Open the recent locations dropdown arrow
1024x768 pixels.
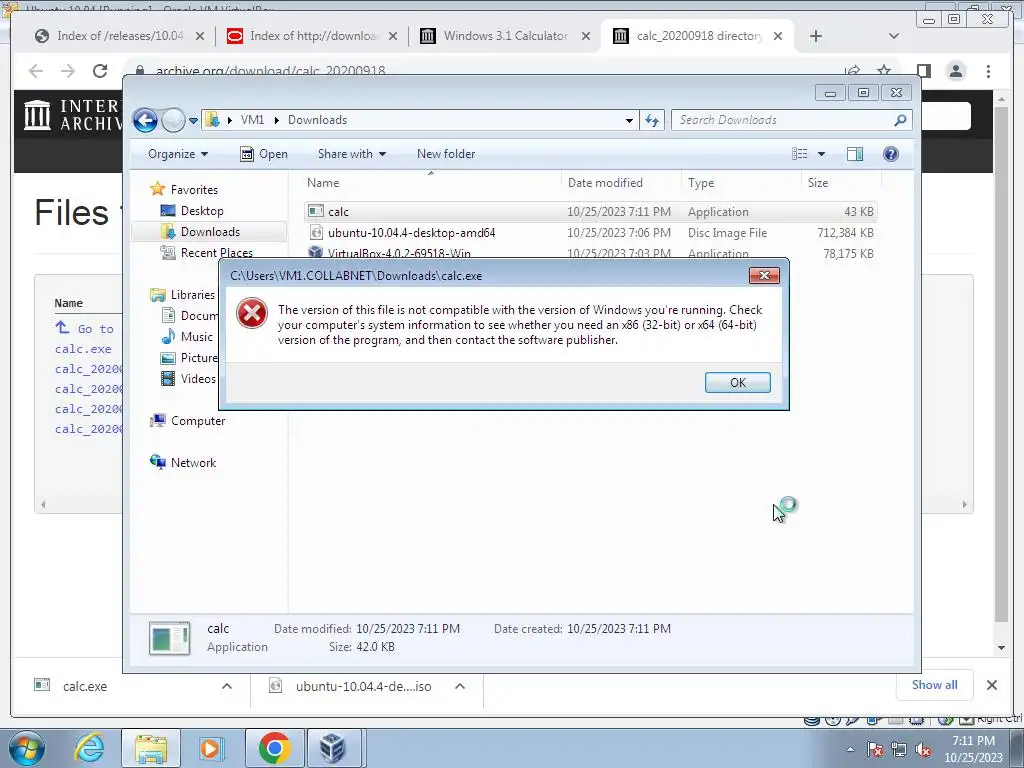pyautogui.click(x=193, y=121)
